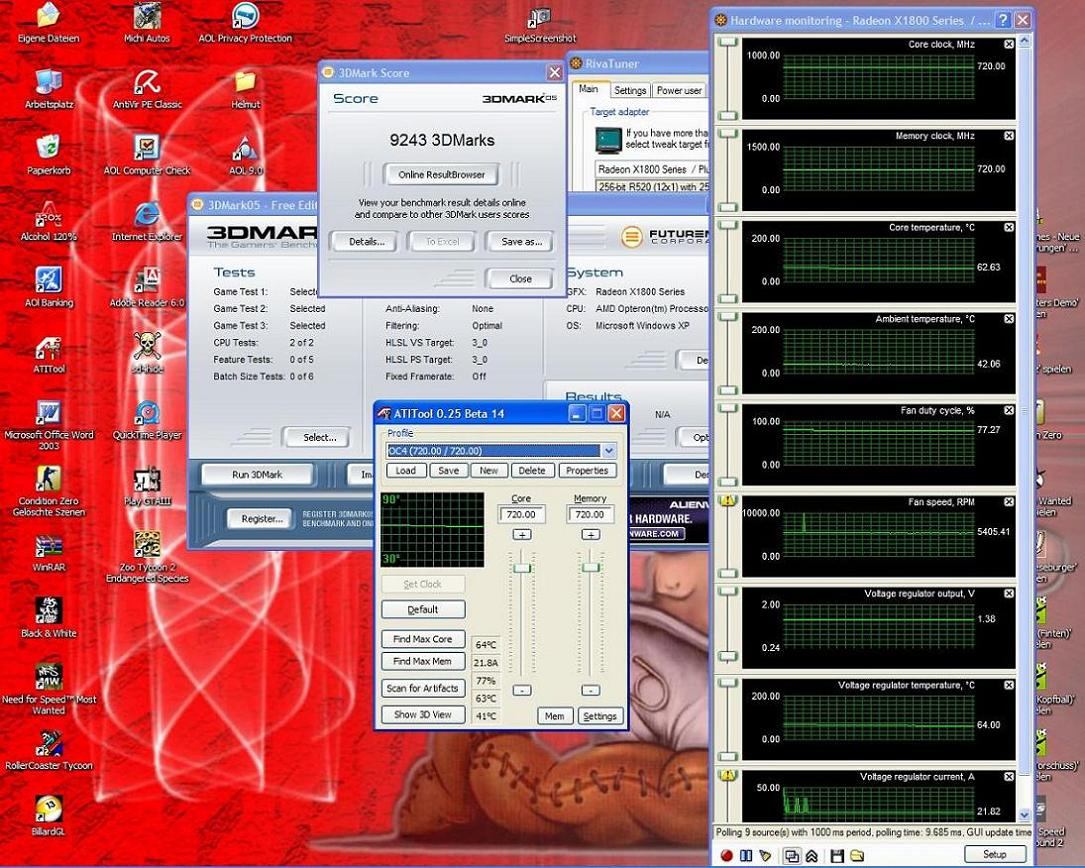Click Find Max Mem in ATITool
Viewport: 1085px width, 868px height.
[x=423, y=662]
